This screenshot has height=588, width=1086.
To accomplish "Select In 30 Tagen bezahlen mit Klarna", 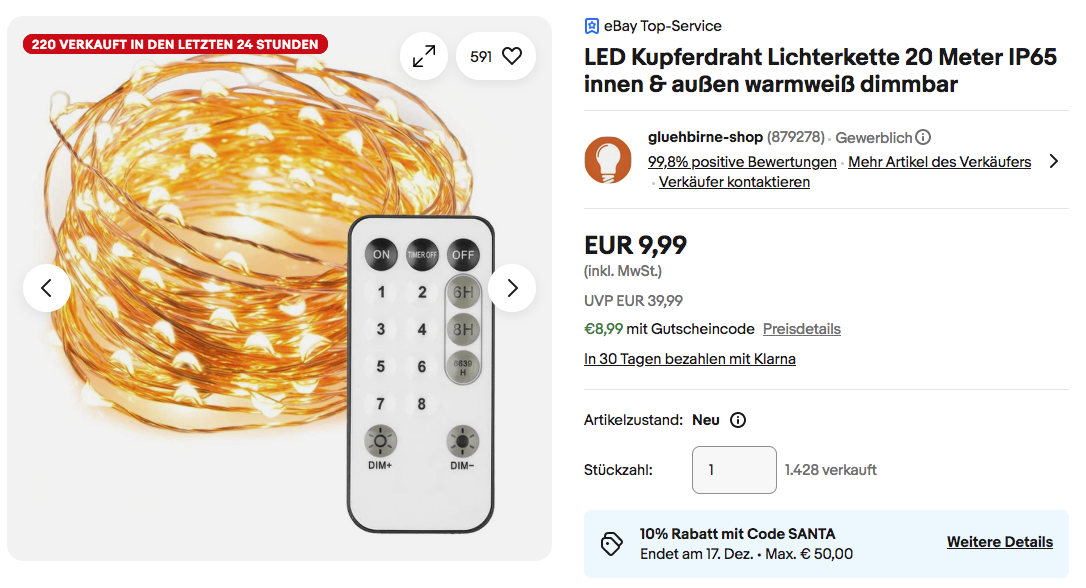I will tap(689, 359).
